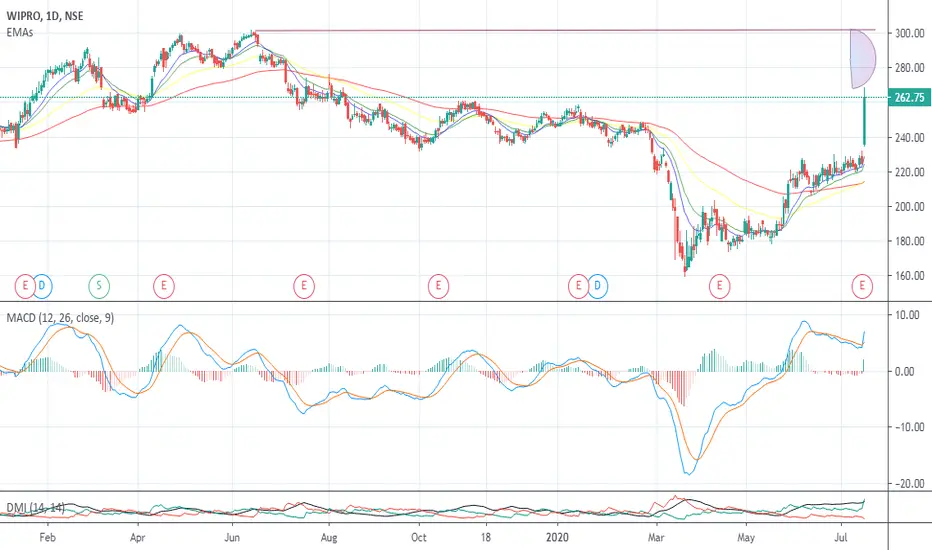
Task: Select the red horizontal line at 300
Action: click(x=565, y=30)
